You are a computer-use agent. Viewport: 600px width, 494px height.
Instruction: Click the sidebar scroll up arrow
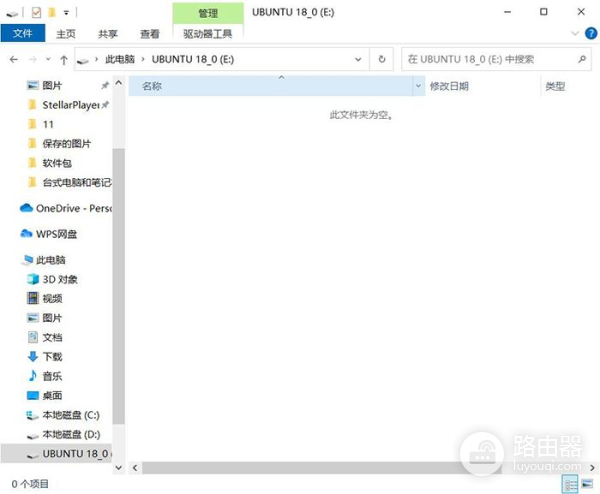coord(119,83)
